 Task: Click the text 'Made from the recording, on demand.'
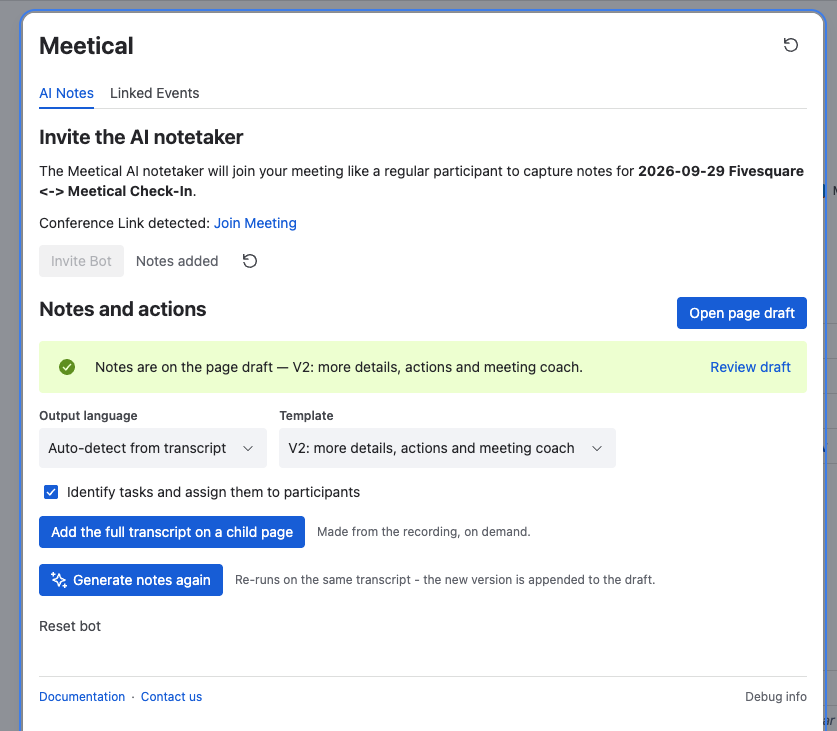tap(424, 532)
